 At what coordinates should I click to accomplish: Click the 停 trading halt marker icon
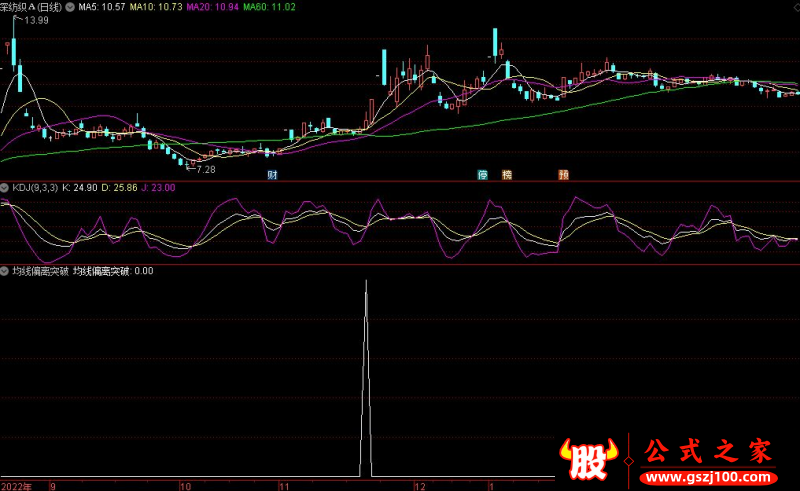[482, 175]
